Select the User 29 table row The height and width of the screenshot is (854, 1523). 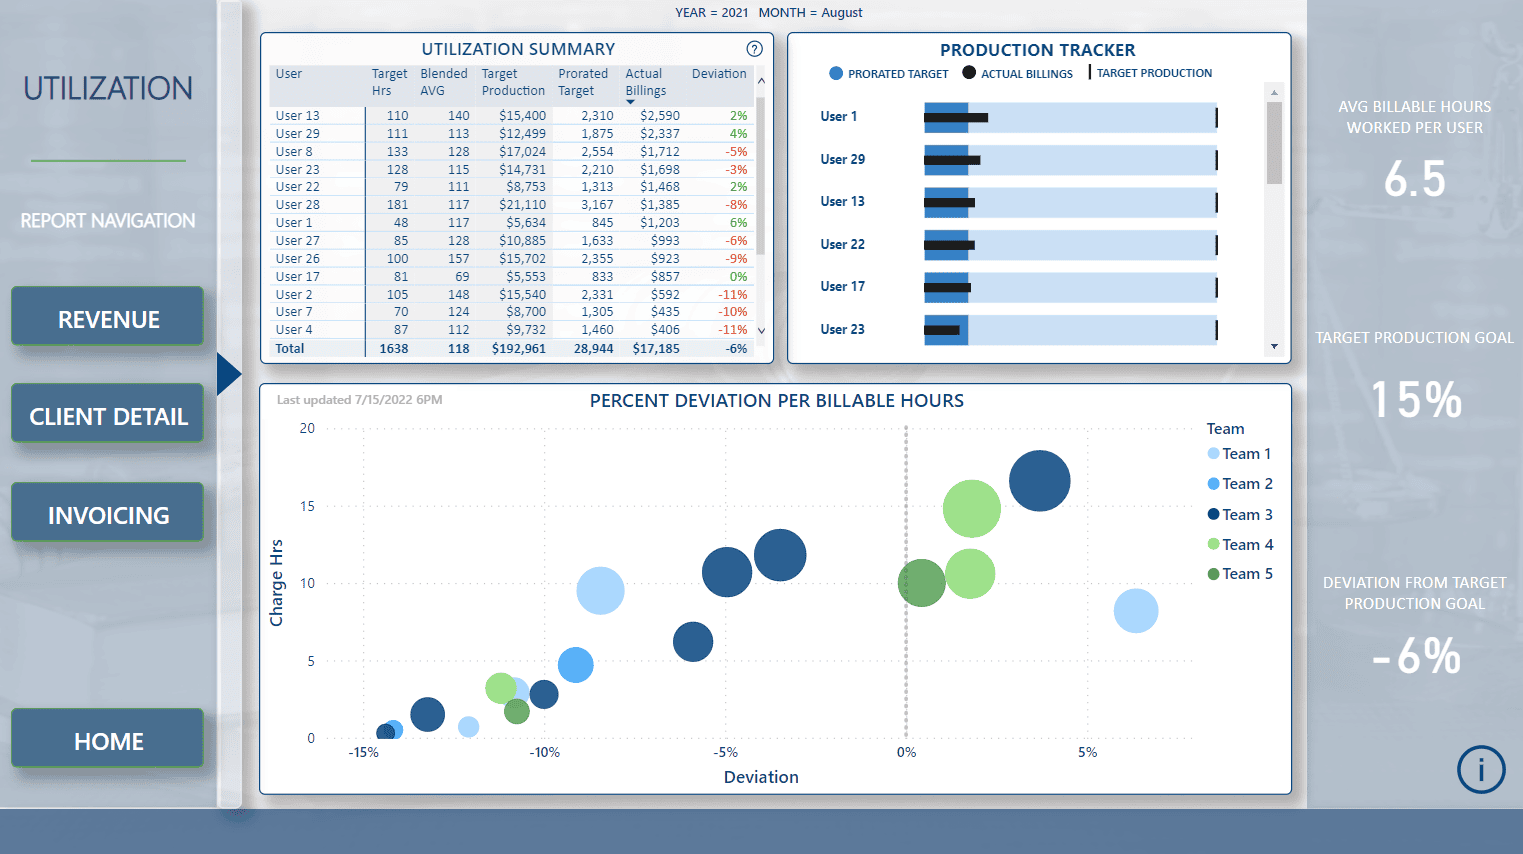click(511, 134)
